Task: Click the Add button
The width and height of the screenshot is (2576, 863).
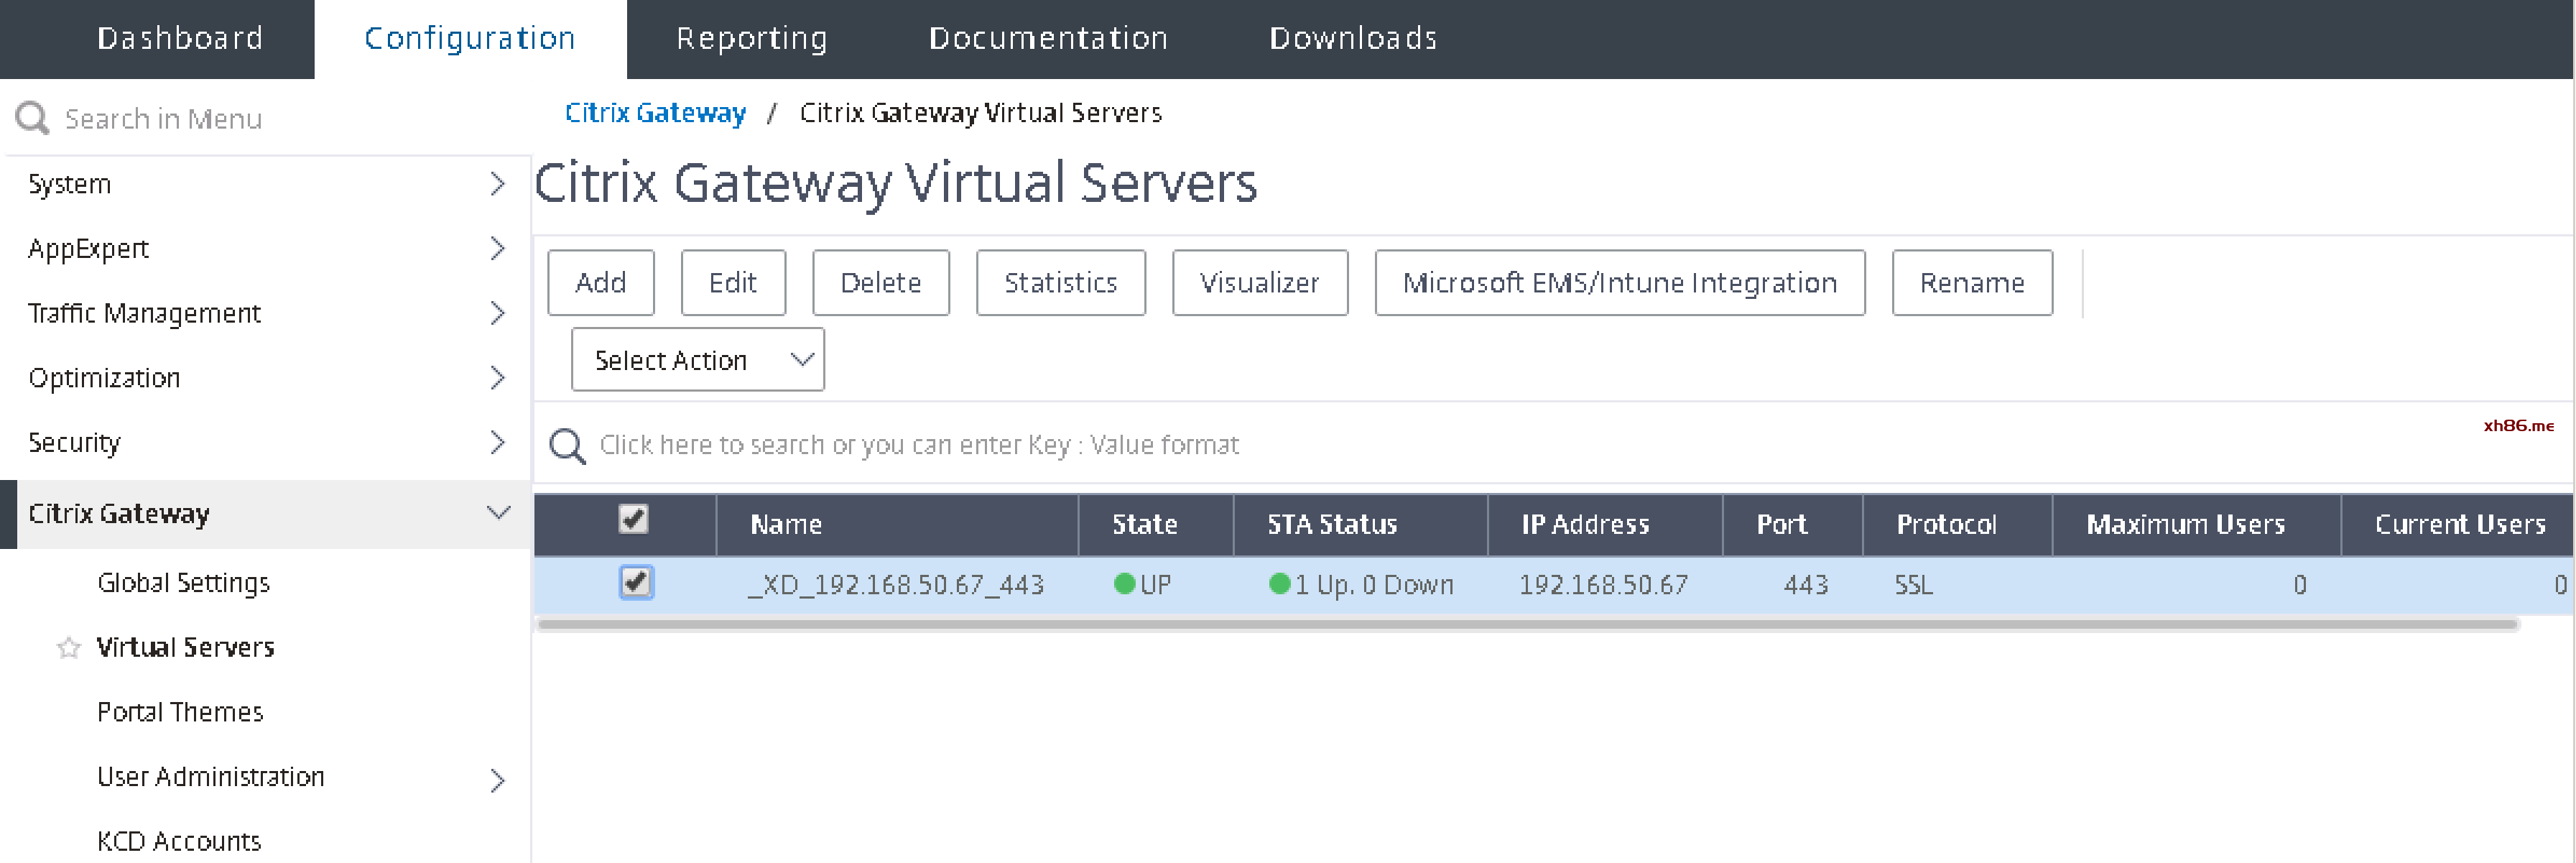Action: (600, 283)
